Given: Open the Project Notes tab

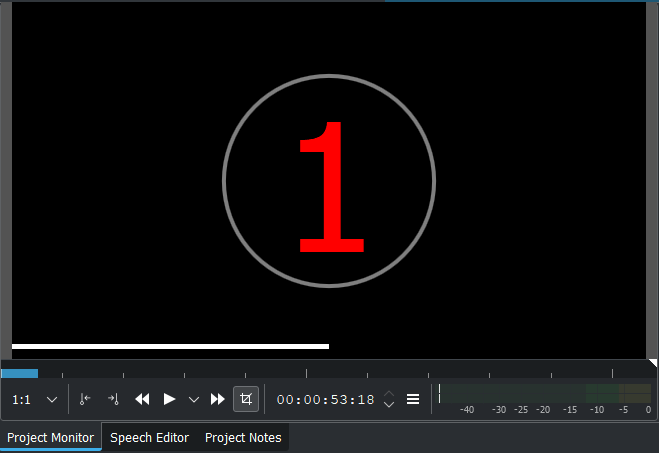Looking at the screenshot, I should 243,437.
